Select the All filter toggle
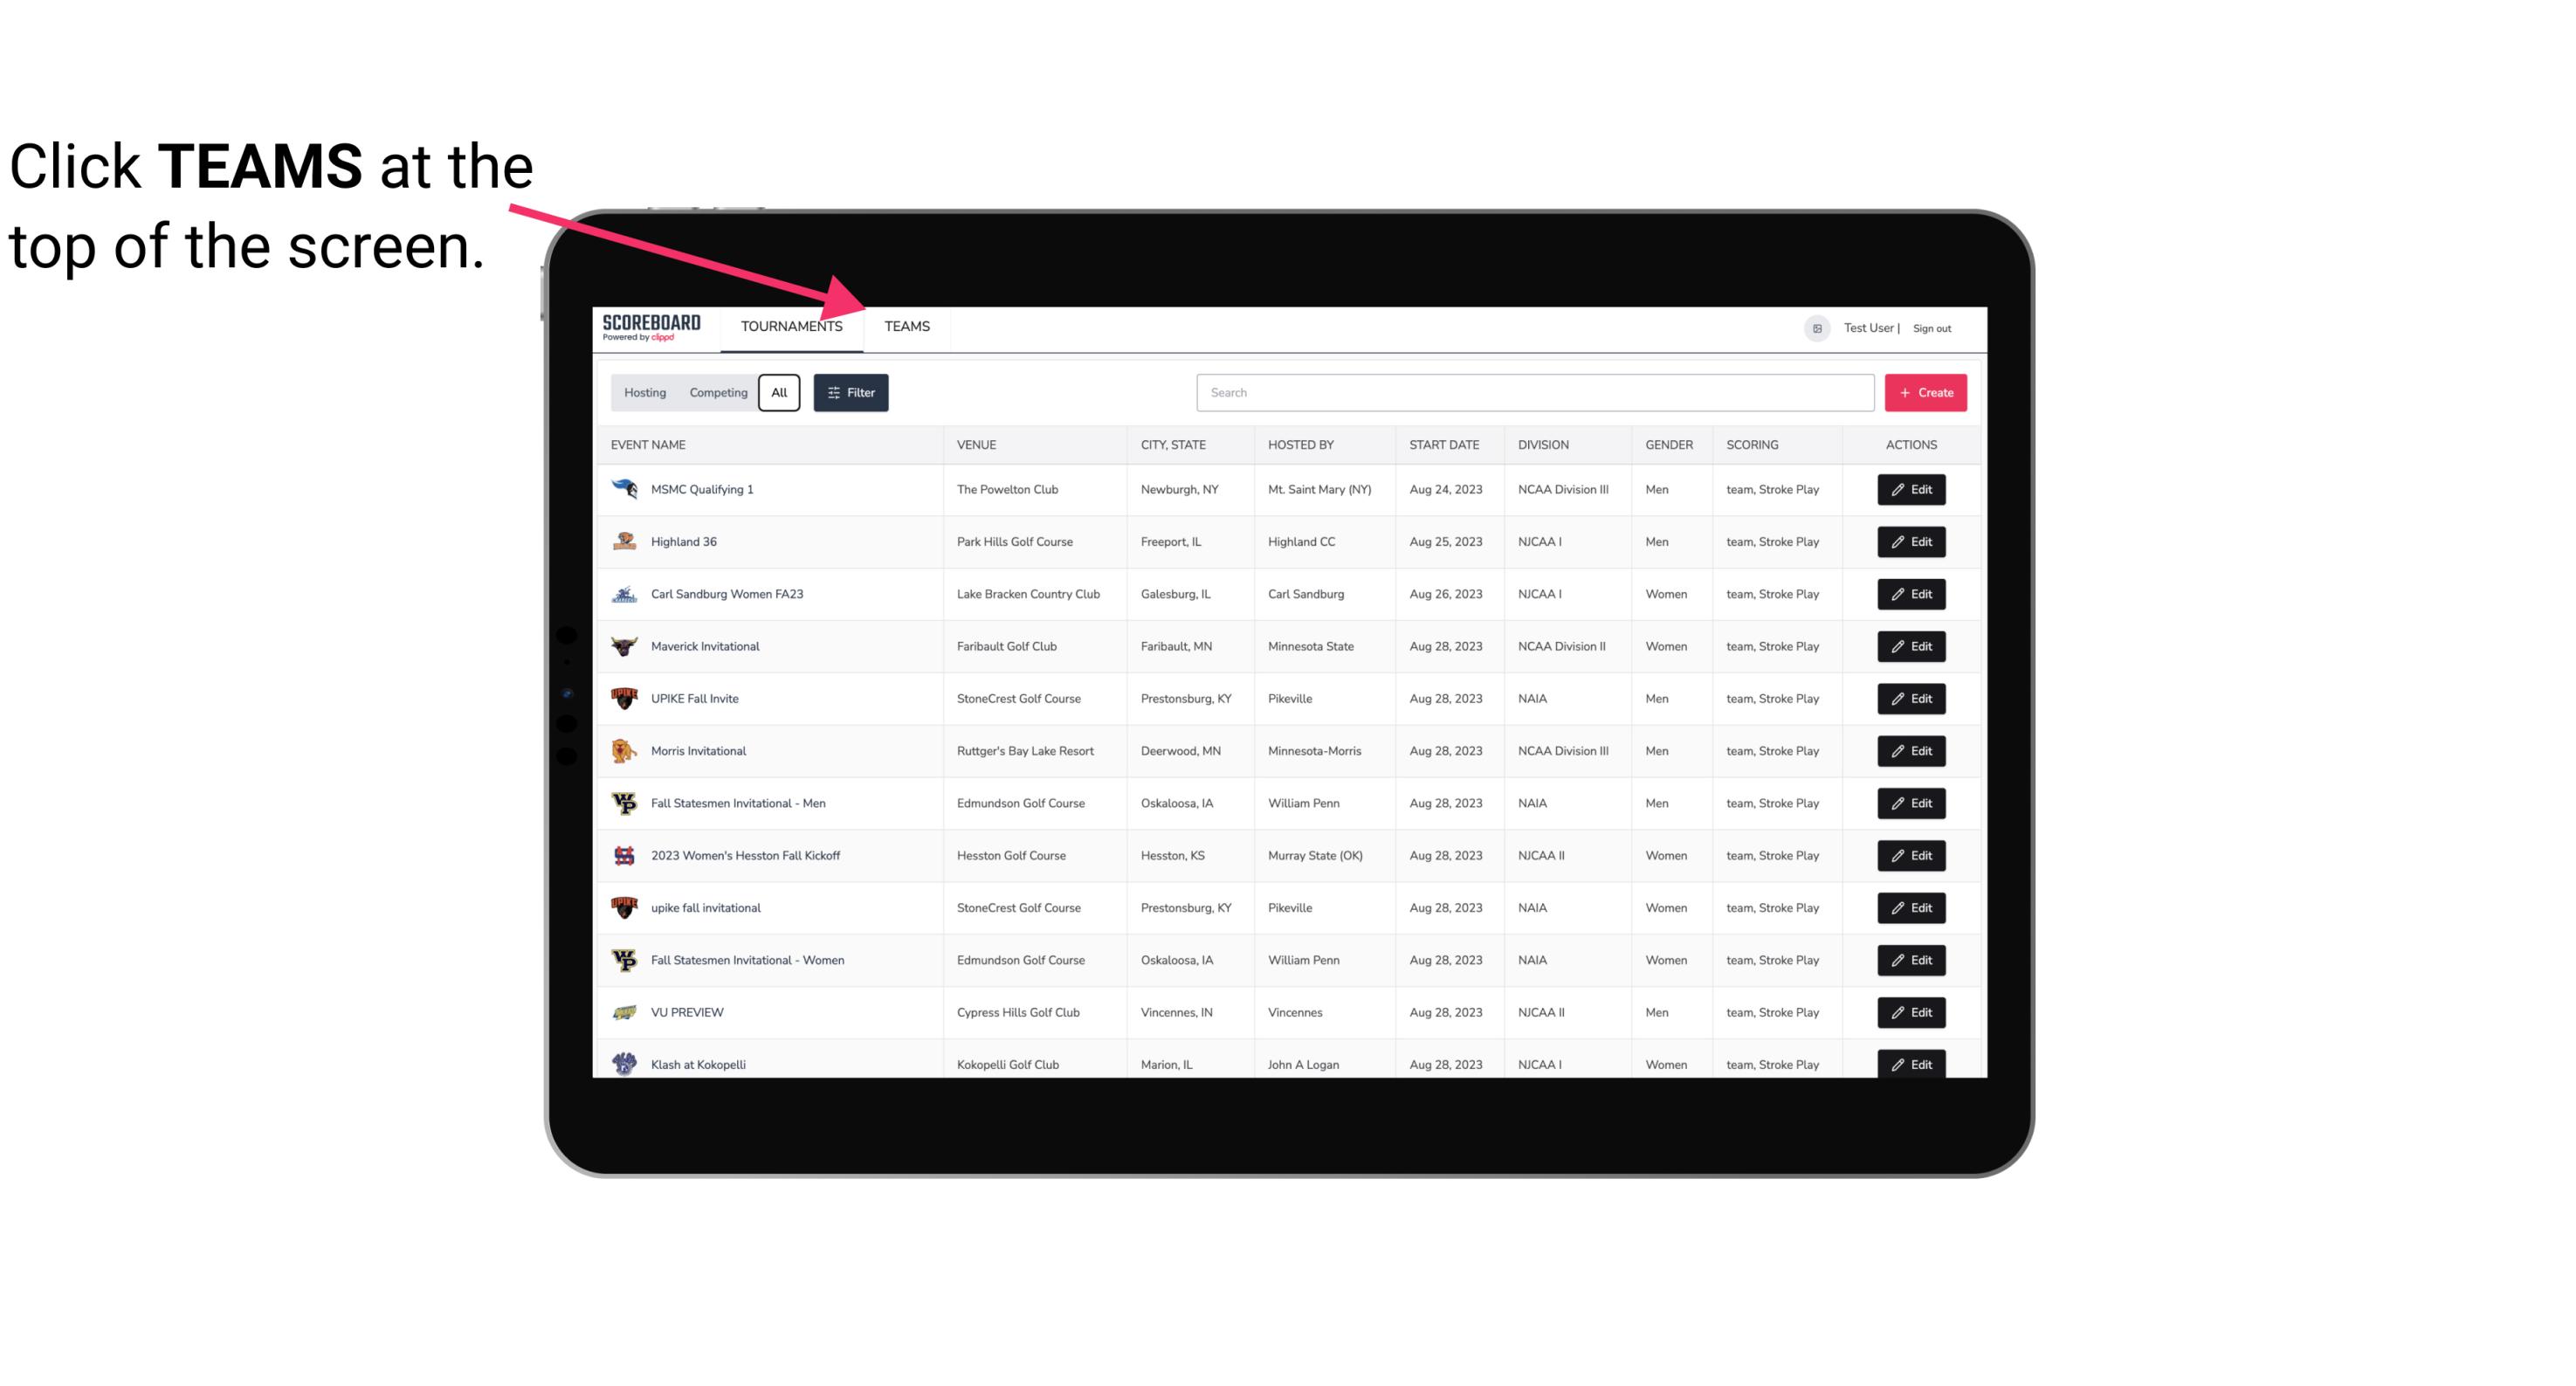The width and height of the screenshot is (2576, 1386). (780, 393)
